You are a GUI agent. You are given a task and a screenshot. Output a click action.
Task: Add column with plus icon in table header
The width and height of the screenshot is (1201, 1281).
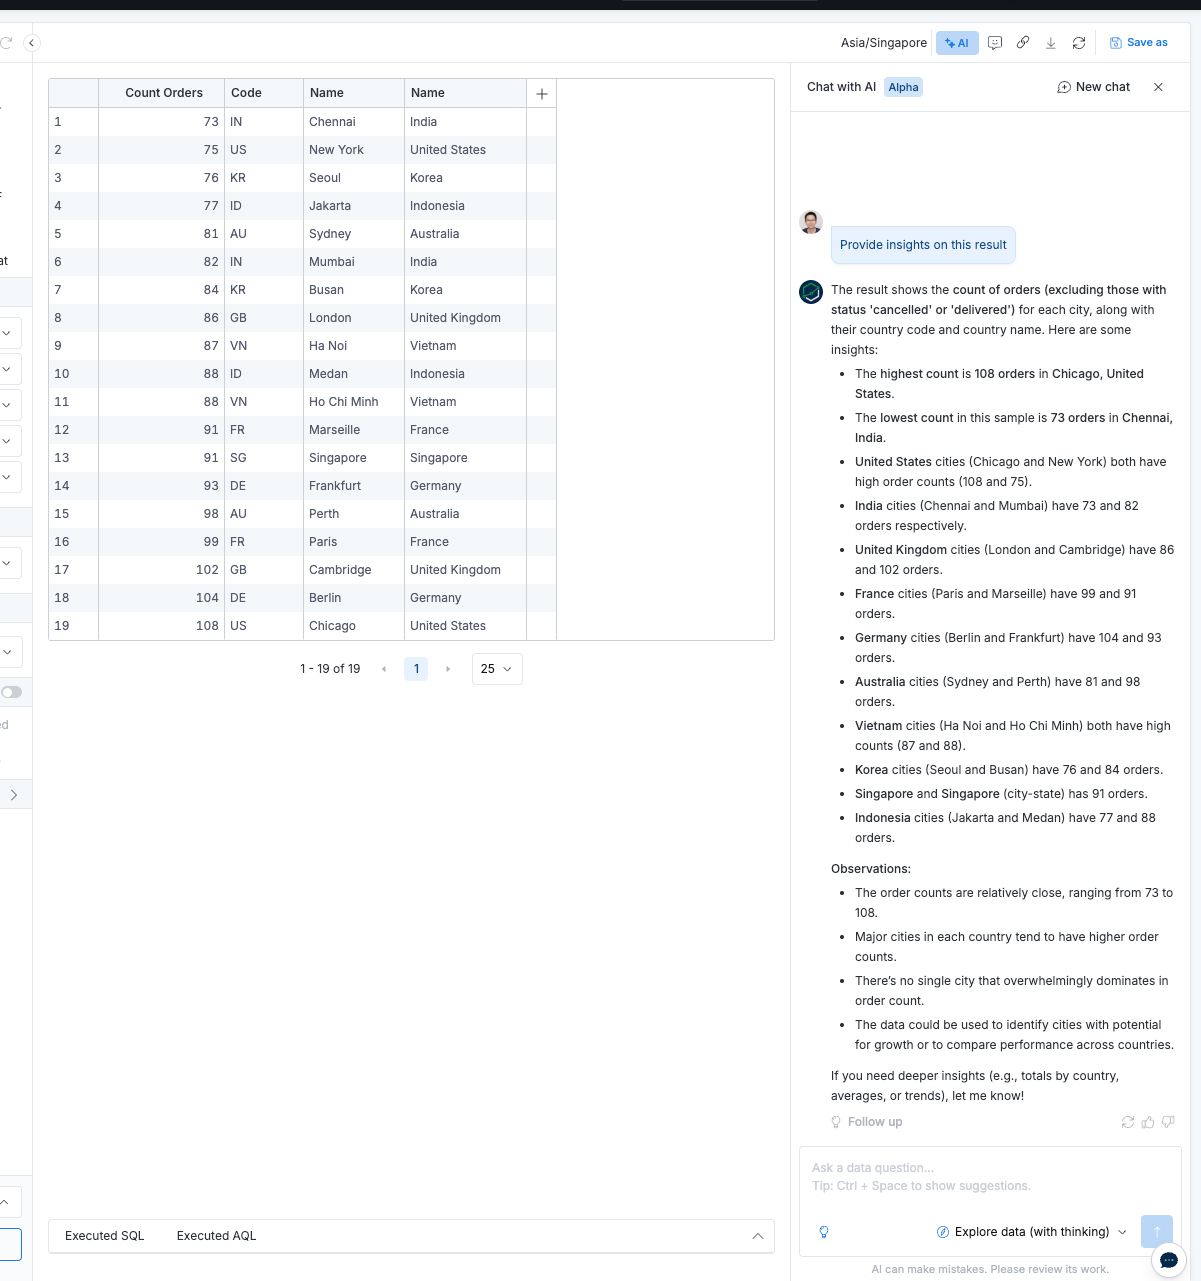[541, 93]
